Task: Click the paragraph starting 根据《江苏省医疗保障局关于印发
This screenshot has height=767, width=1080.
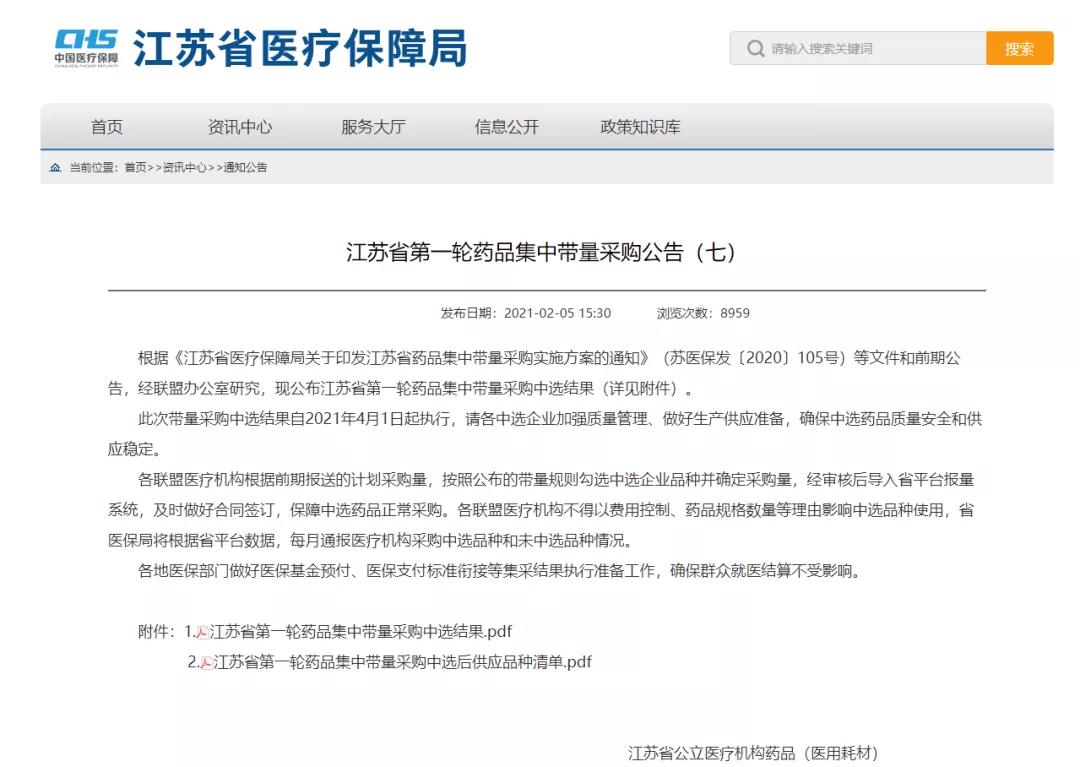Action: [x=534, y=373]
